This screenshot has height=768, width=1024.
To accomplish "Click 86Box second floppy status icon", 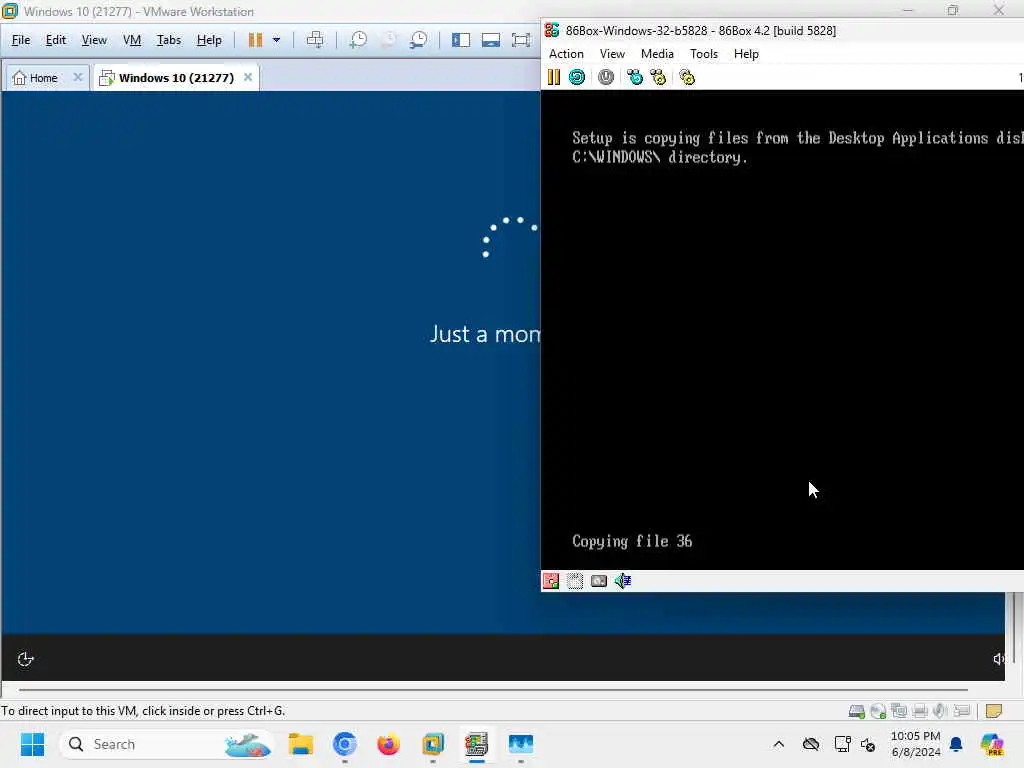I will point(575,581).
